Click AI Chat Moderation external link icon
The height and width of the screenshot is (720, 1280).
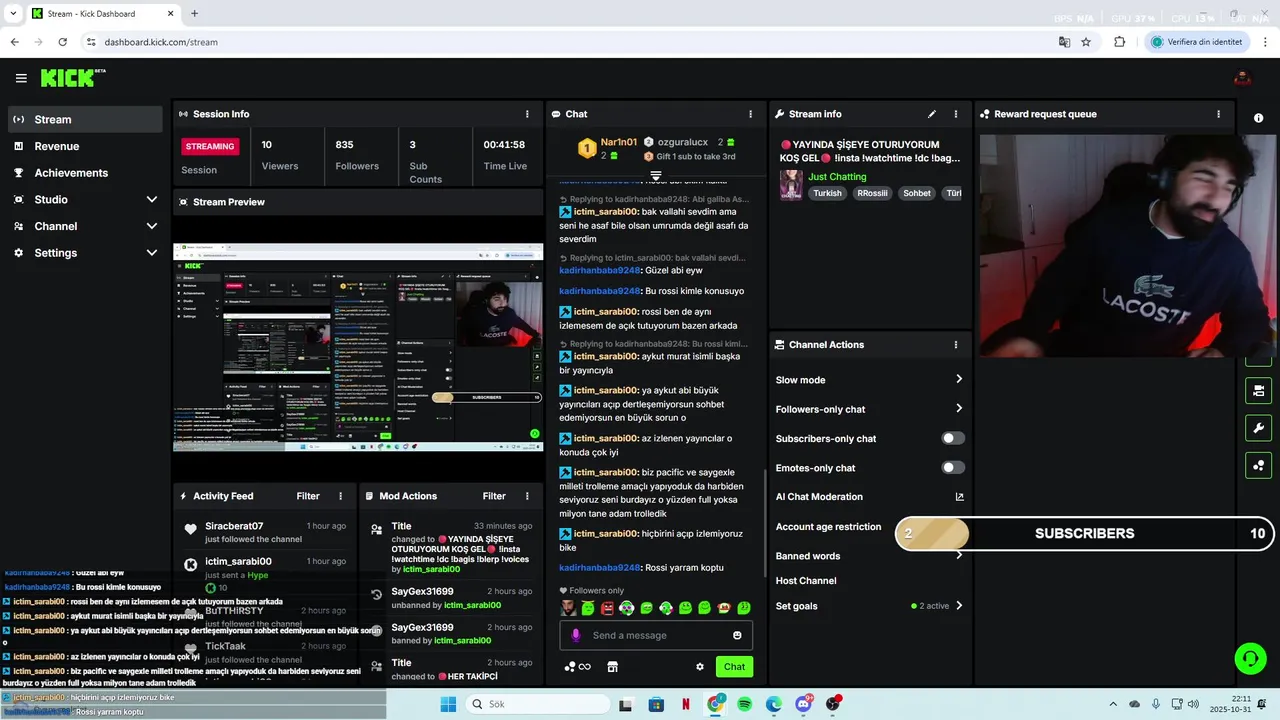coord(959,497)
